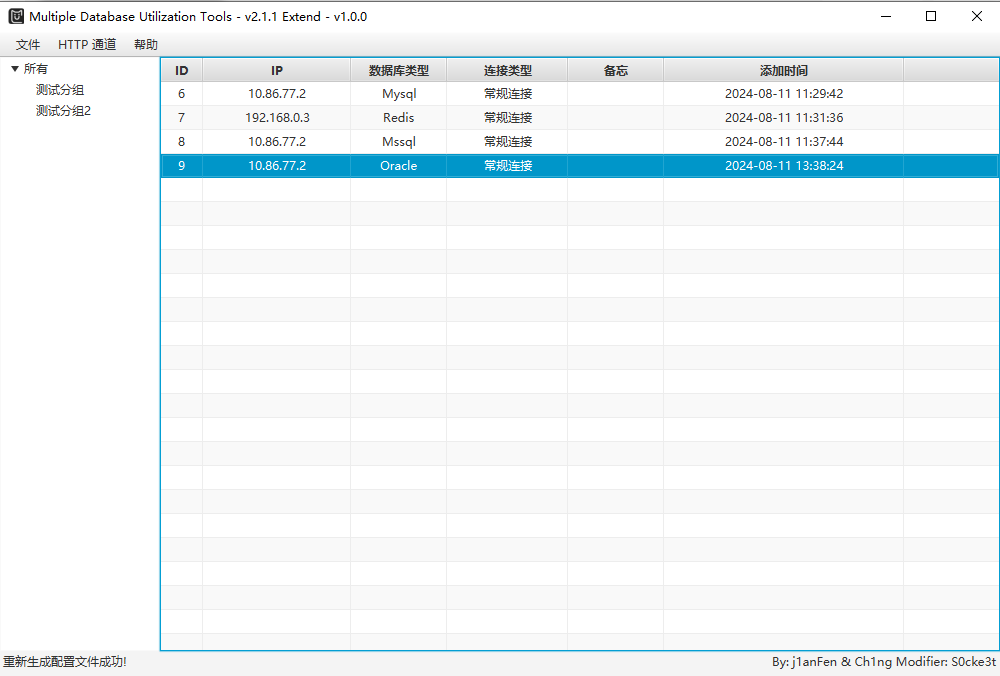Click ID cell 8
Image resolution: width=1000 pixels, height=676 pixels.
pos(182,142)
